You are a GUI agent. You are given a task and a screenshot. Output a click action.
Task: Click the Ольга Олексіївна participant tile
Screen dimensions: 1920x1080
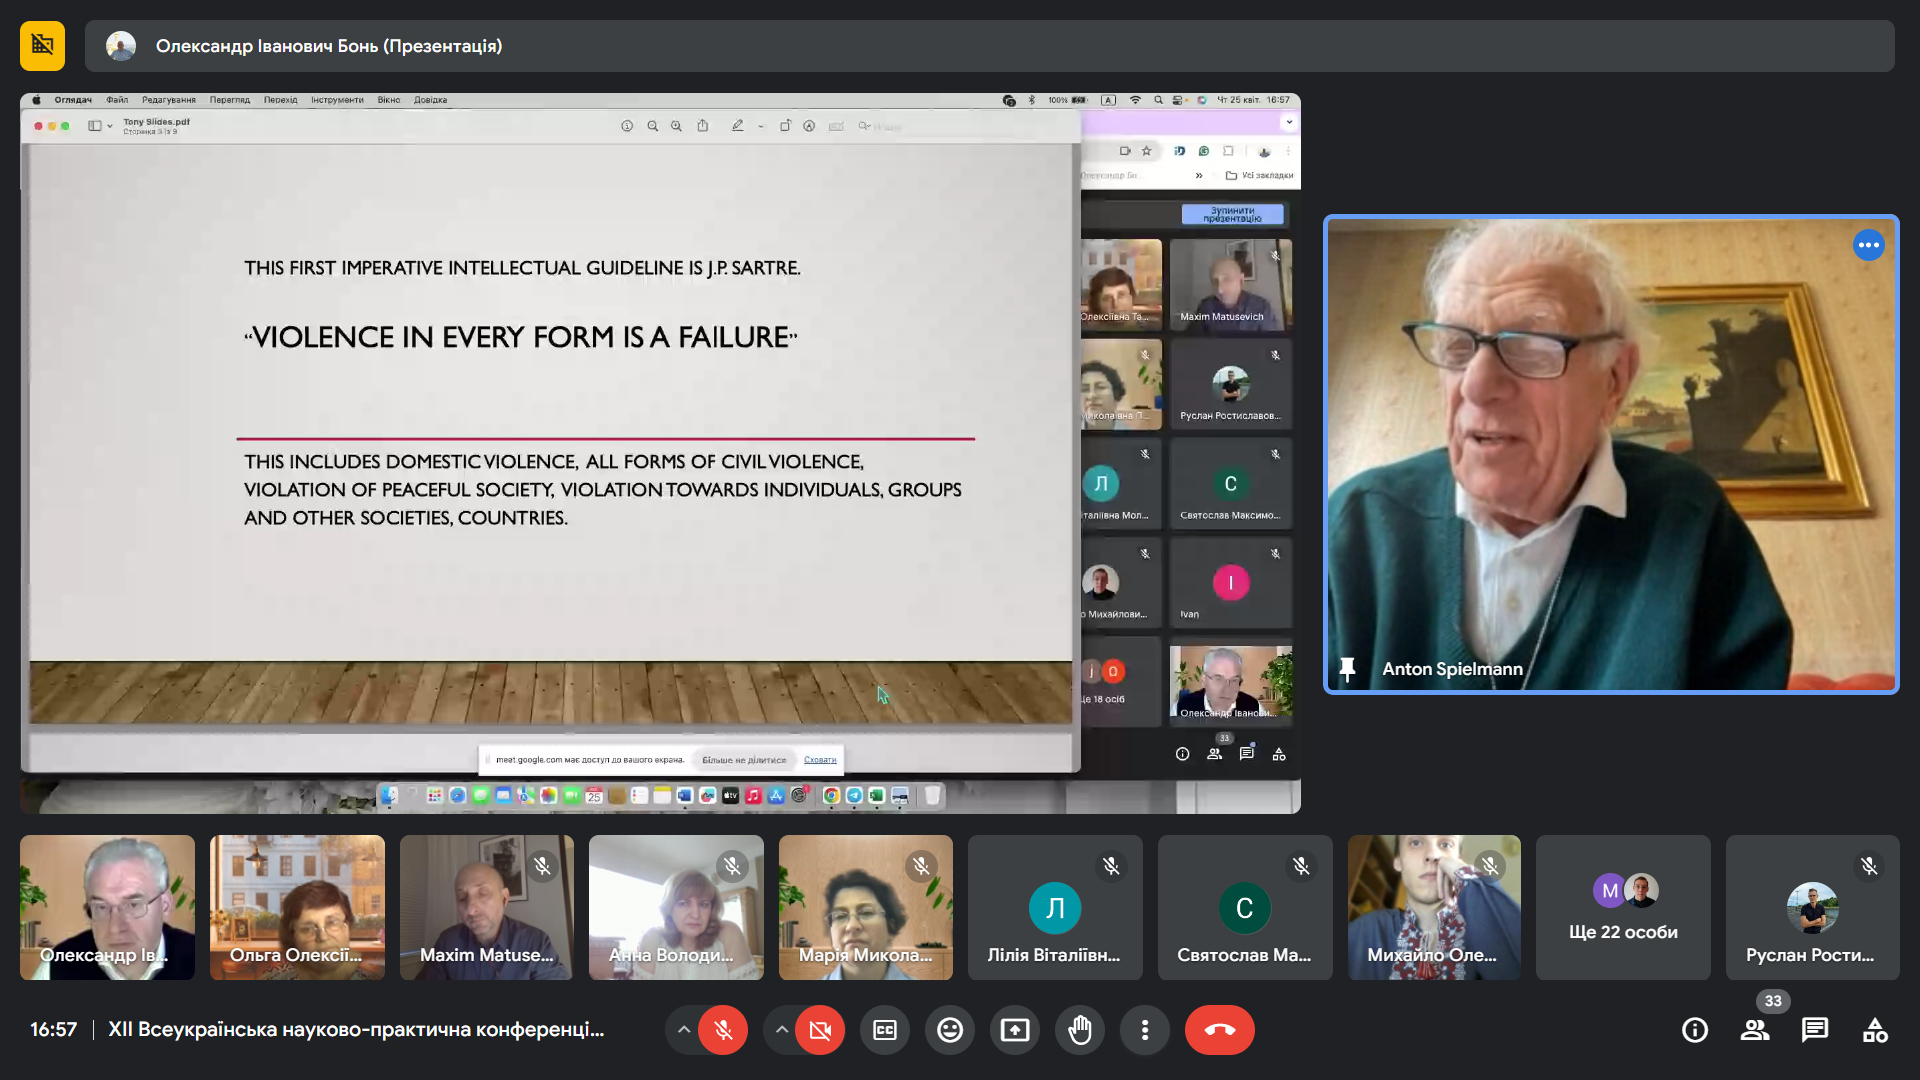tap(297, 907)
